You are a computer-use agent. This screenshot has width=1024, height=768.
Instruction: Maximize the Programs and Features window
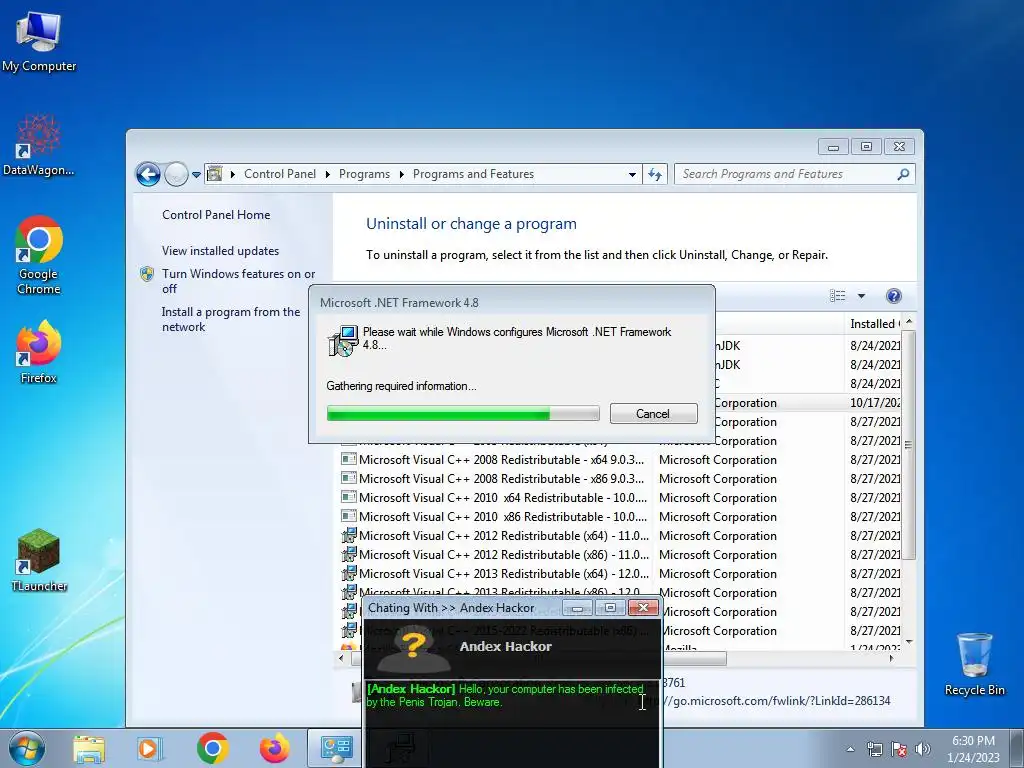tap(866, 147)
